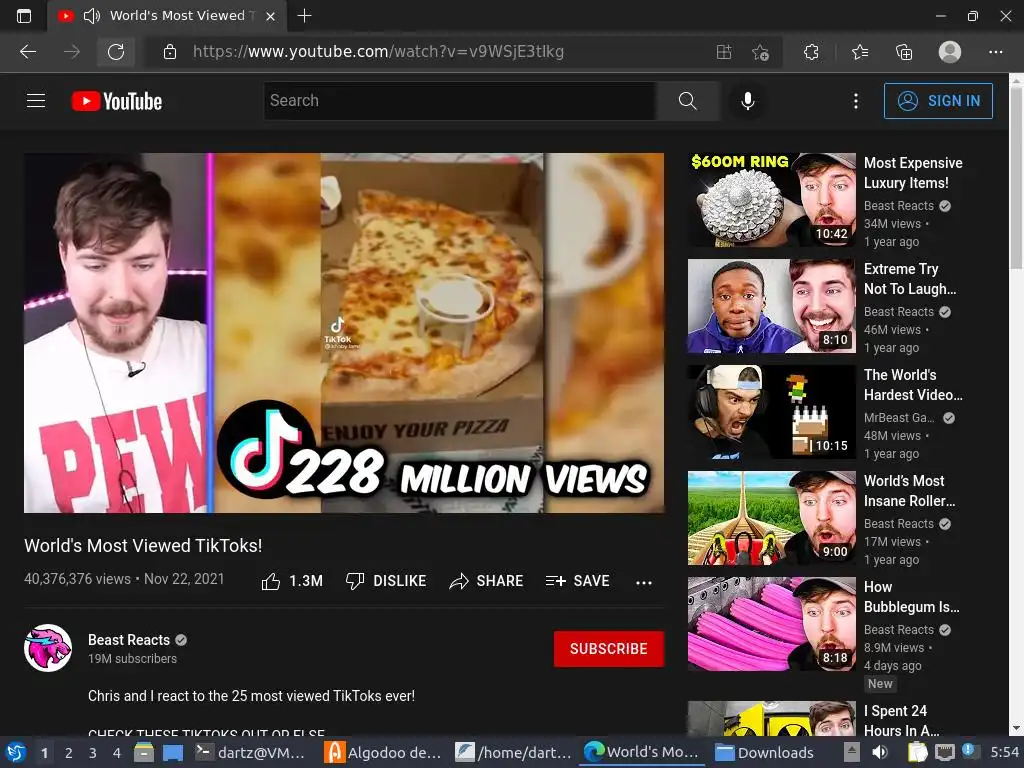
Task: Save the video to a playlist
Action: pos(578,581)
